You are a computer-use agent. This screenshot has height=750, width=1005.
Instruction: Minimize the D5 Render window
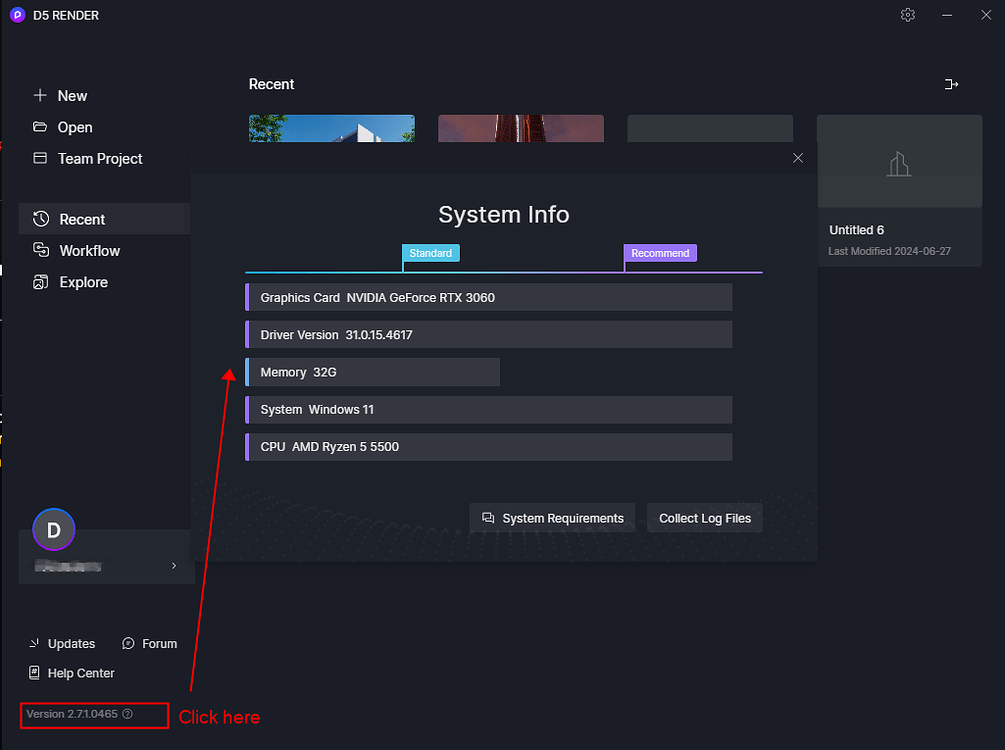pyautogui.click(x=947, y=15)
